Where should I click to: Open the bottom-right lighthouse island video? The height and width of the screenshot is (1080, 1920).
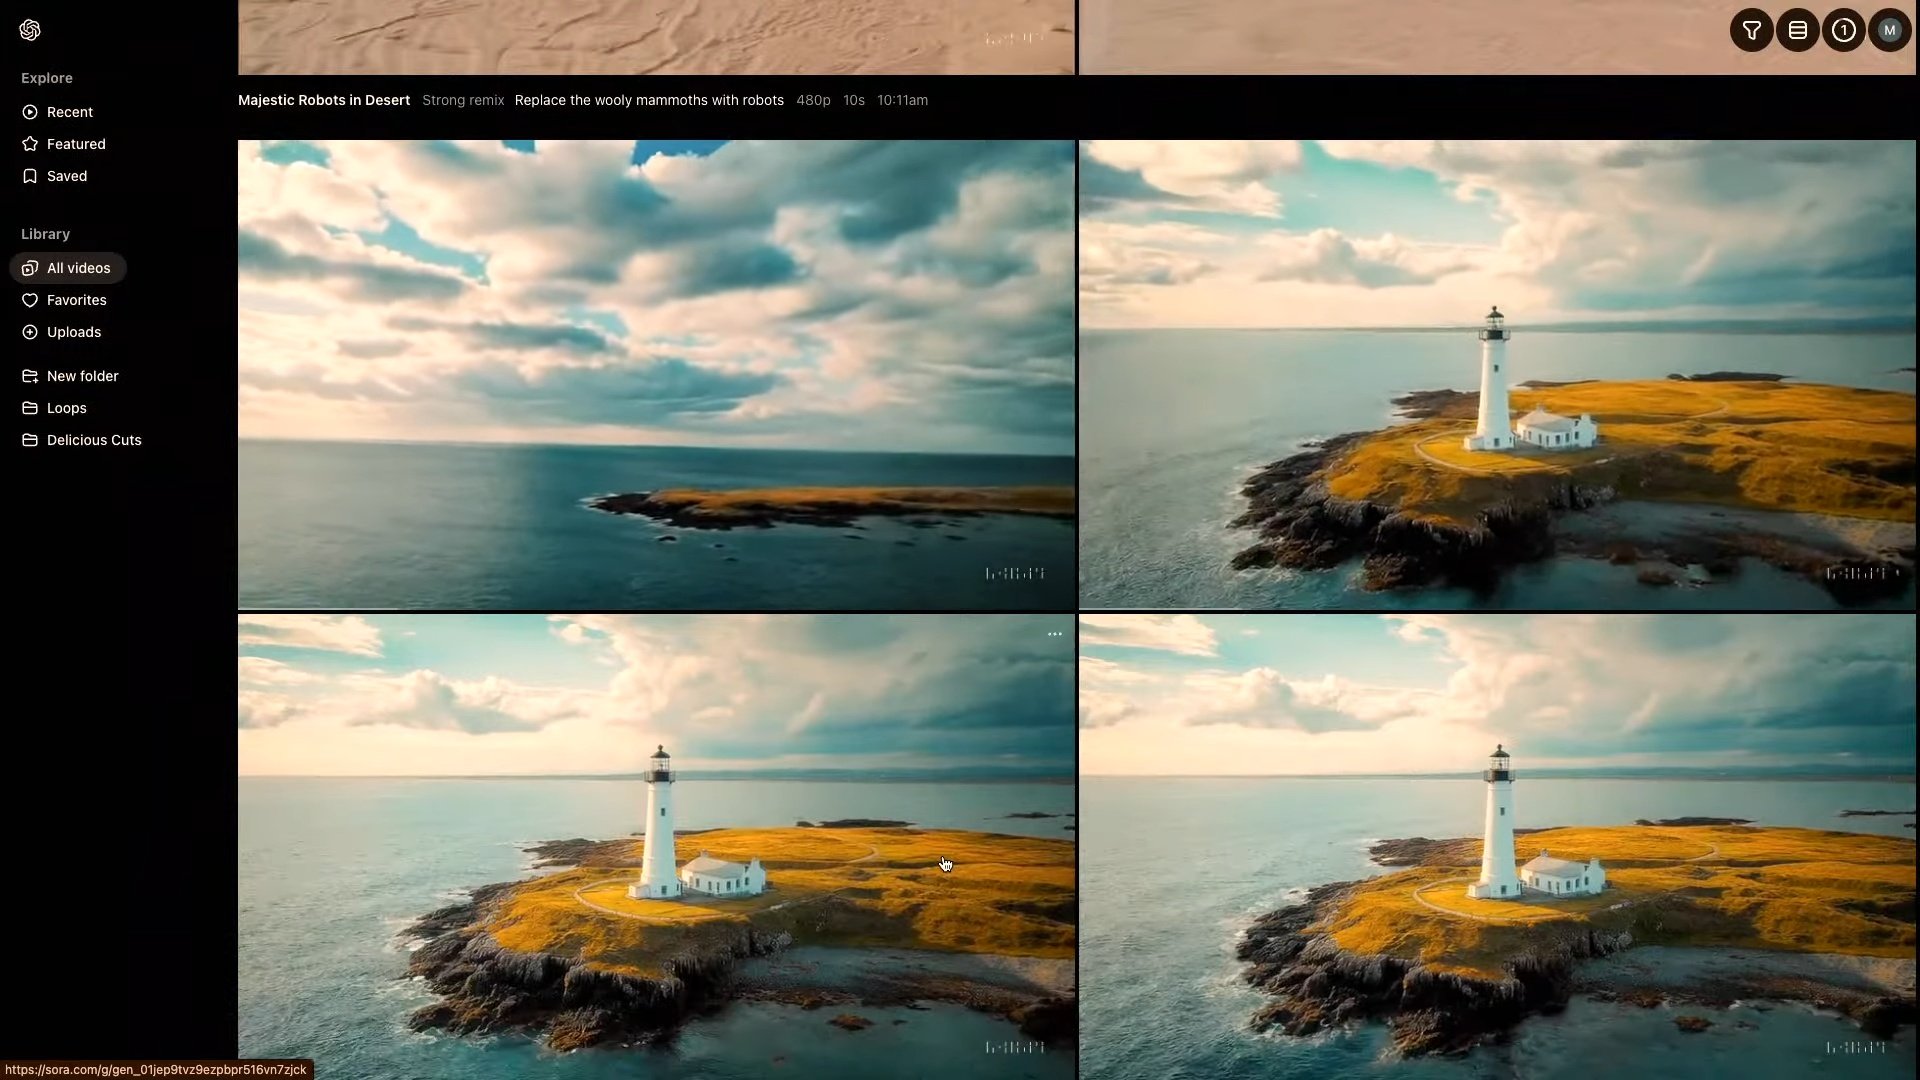(x=1498, y=845)
